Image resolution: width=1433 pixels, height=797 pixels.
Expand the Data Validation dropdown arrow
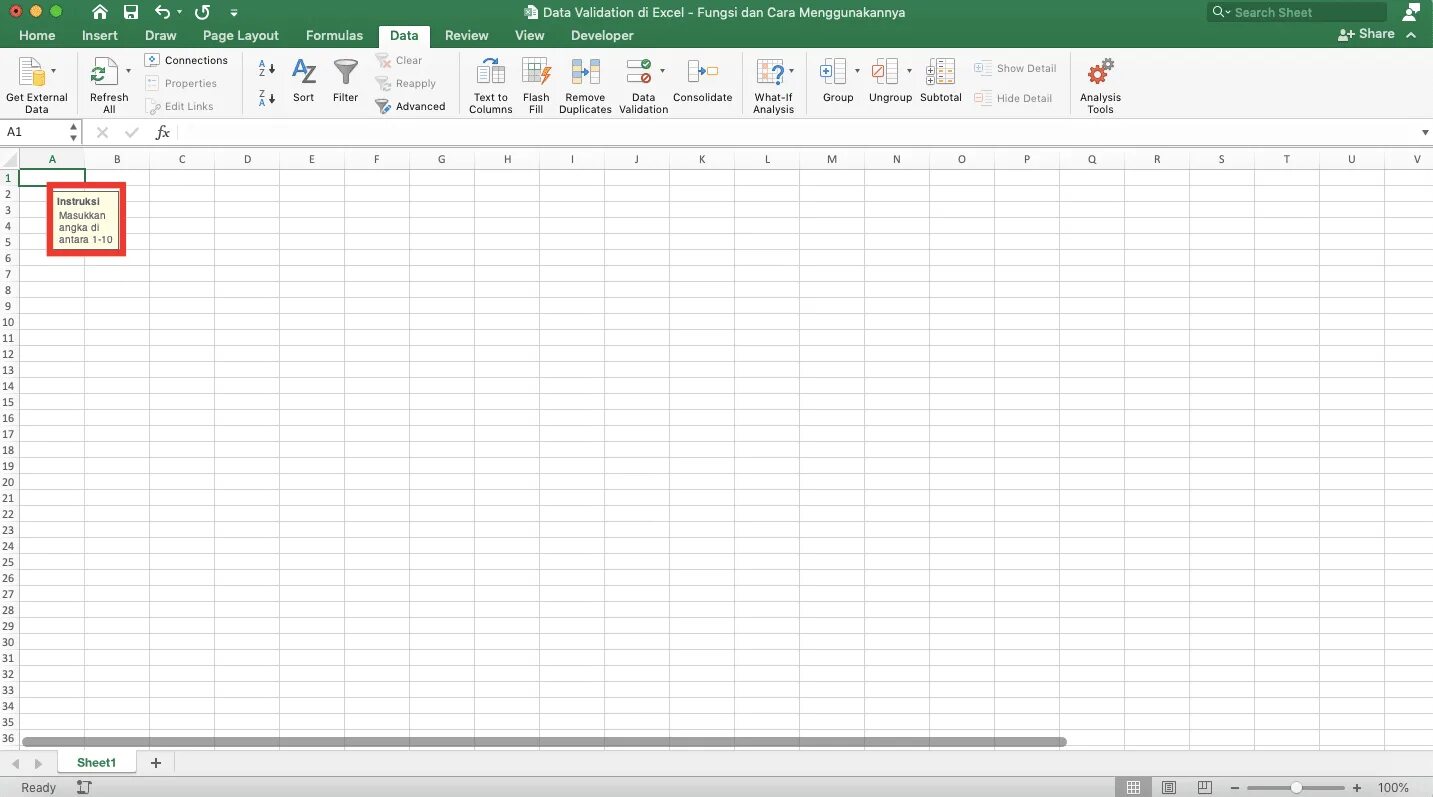662,72
